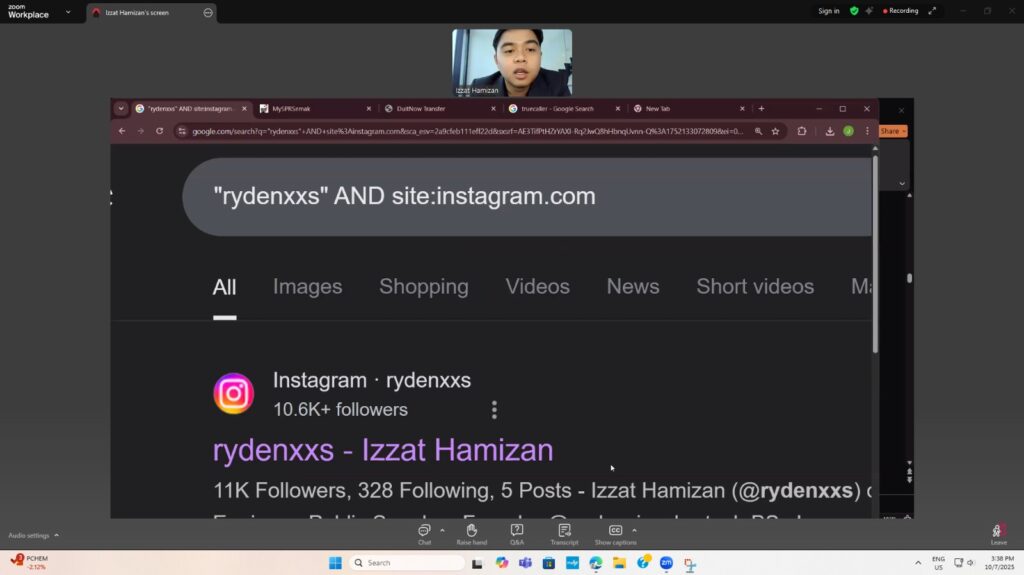1024x575 pixels.
Task: Close the New Tab tab
Action: pyautogui.click(x=742, y=108)
